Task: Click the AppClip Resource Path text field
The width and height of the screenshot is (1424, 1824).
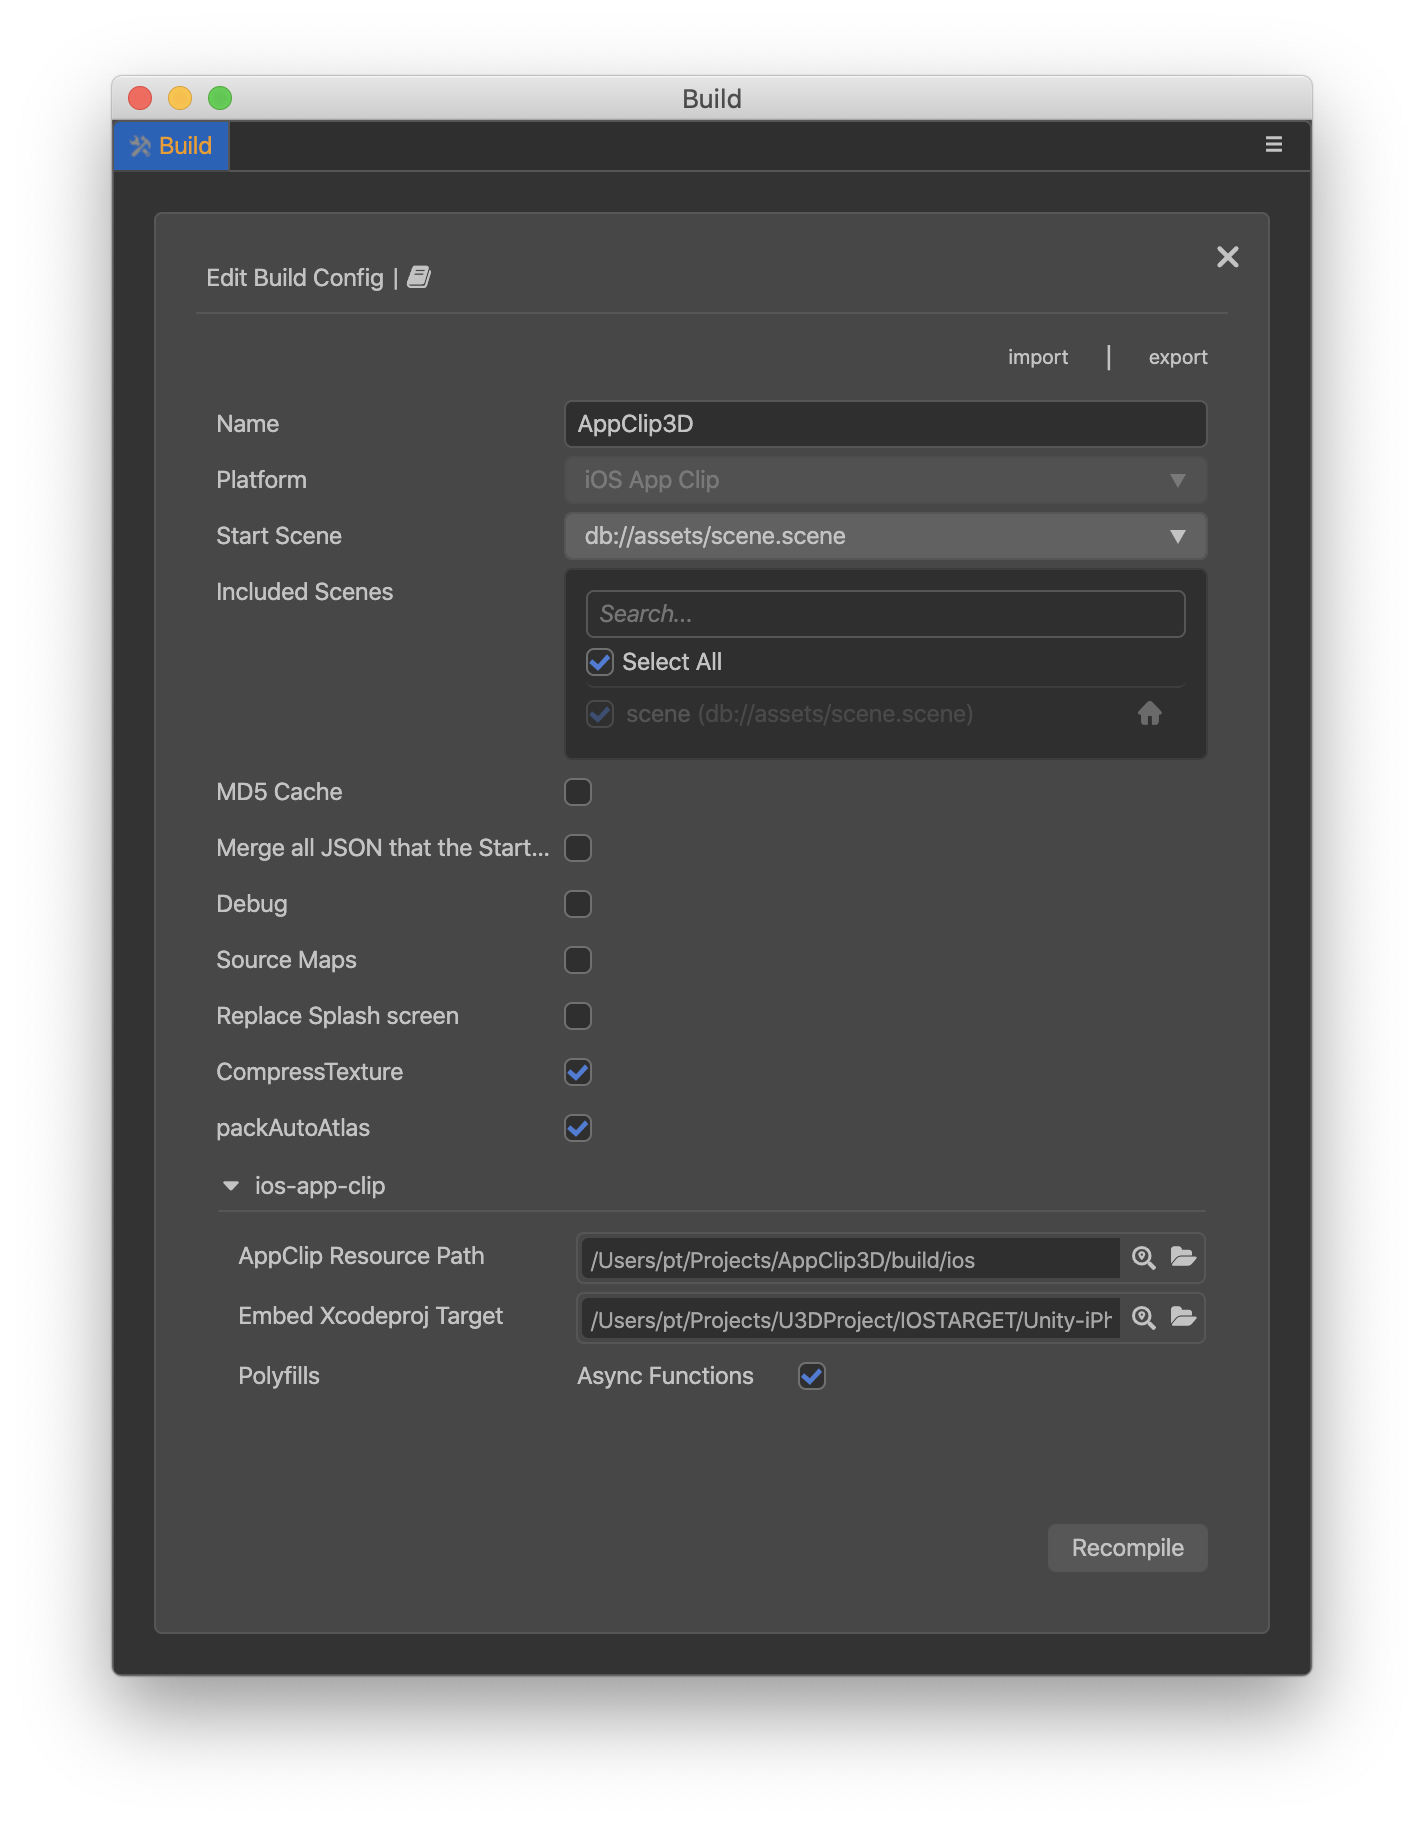Action: (850, 1259)
